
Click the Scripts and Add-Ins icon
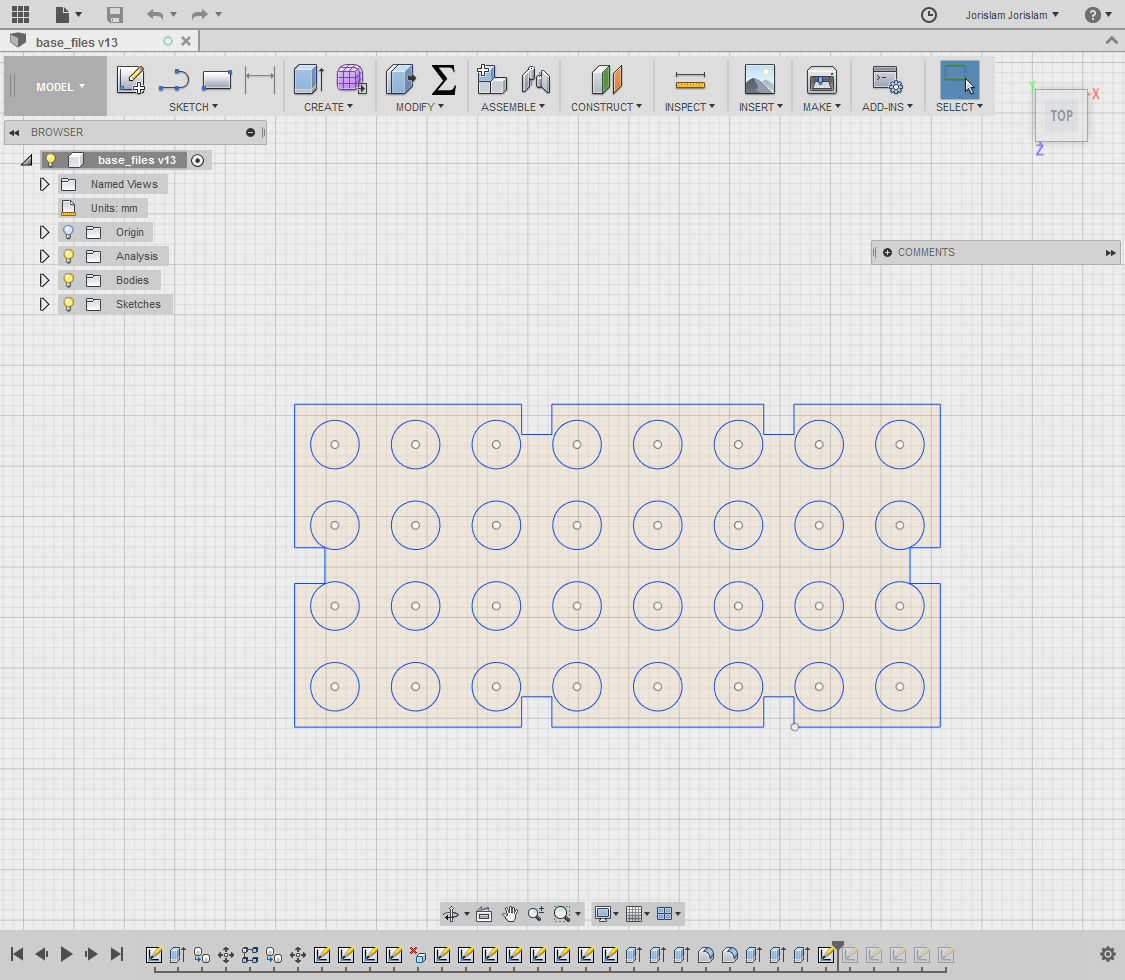coord(888,80)
